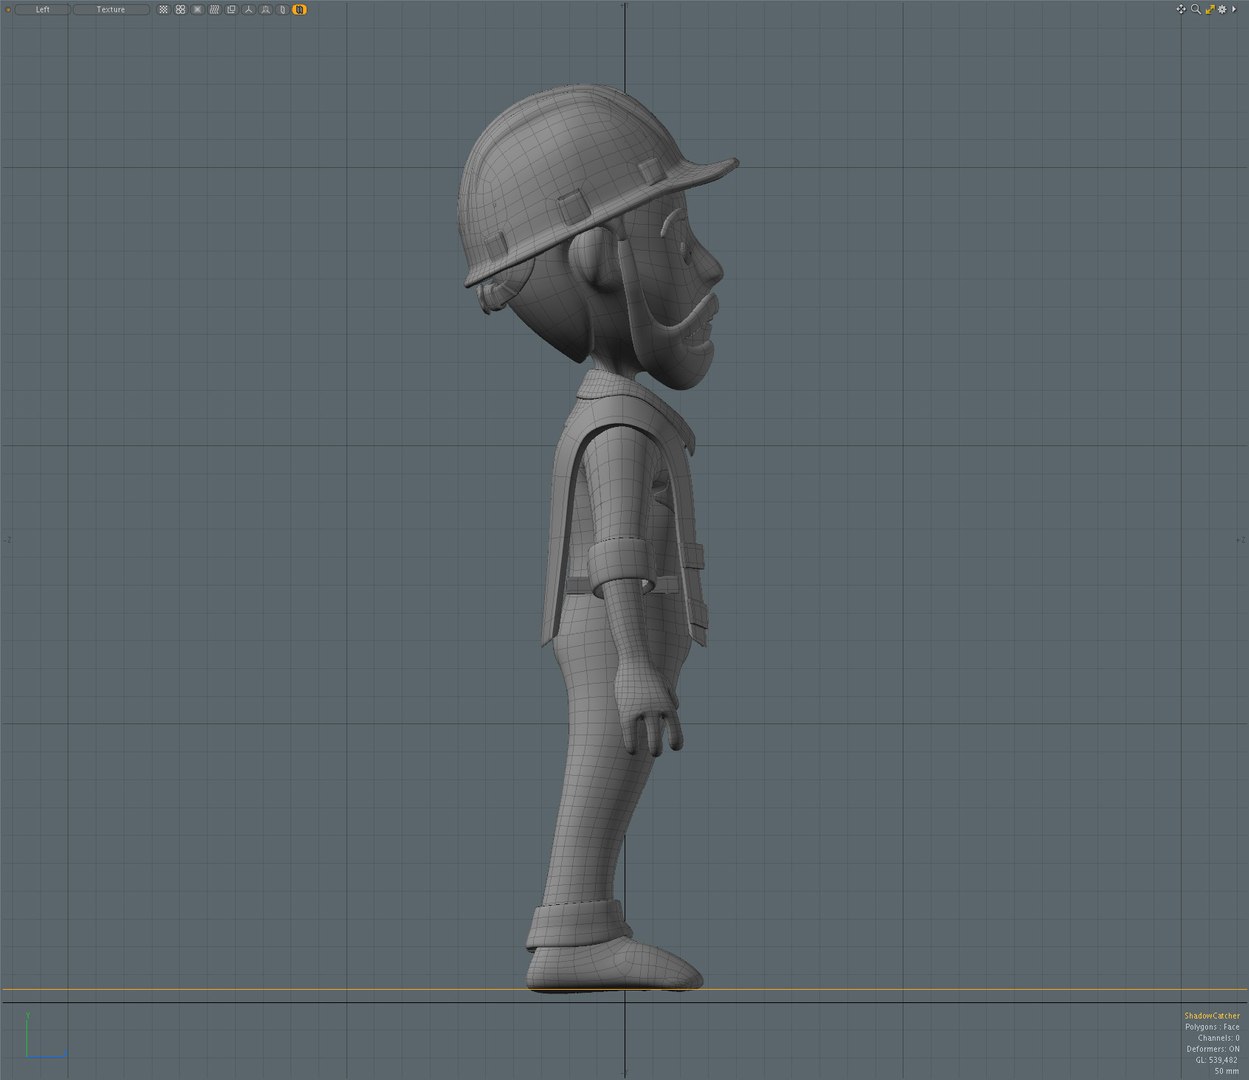The height and width of the screenshot is (1080, 1249).
Task: Toggle the dotted grid visibility icon
Action: point(163,9)
